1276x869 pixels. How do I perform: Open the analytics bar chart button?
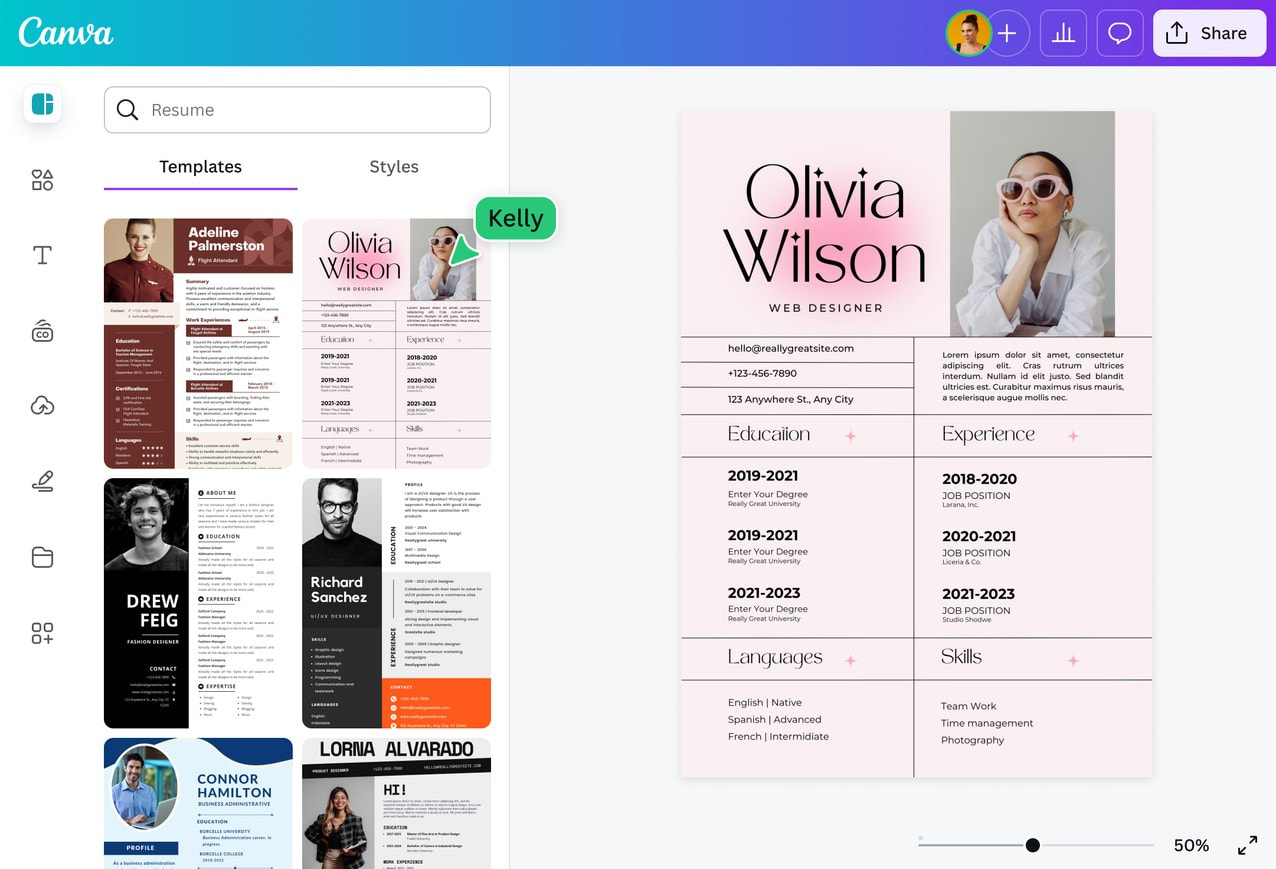click(x=1063, y=34)
